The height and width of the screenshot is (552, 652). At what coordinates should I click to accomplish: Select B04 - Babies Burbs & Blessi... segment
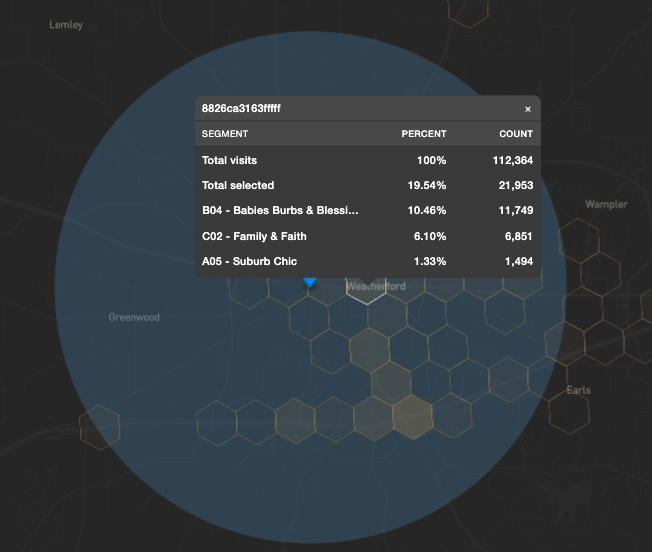(x=280, y=210)
